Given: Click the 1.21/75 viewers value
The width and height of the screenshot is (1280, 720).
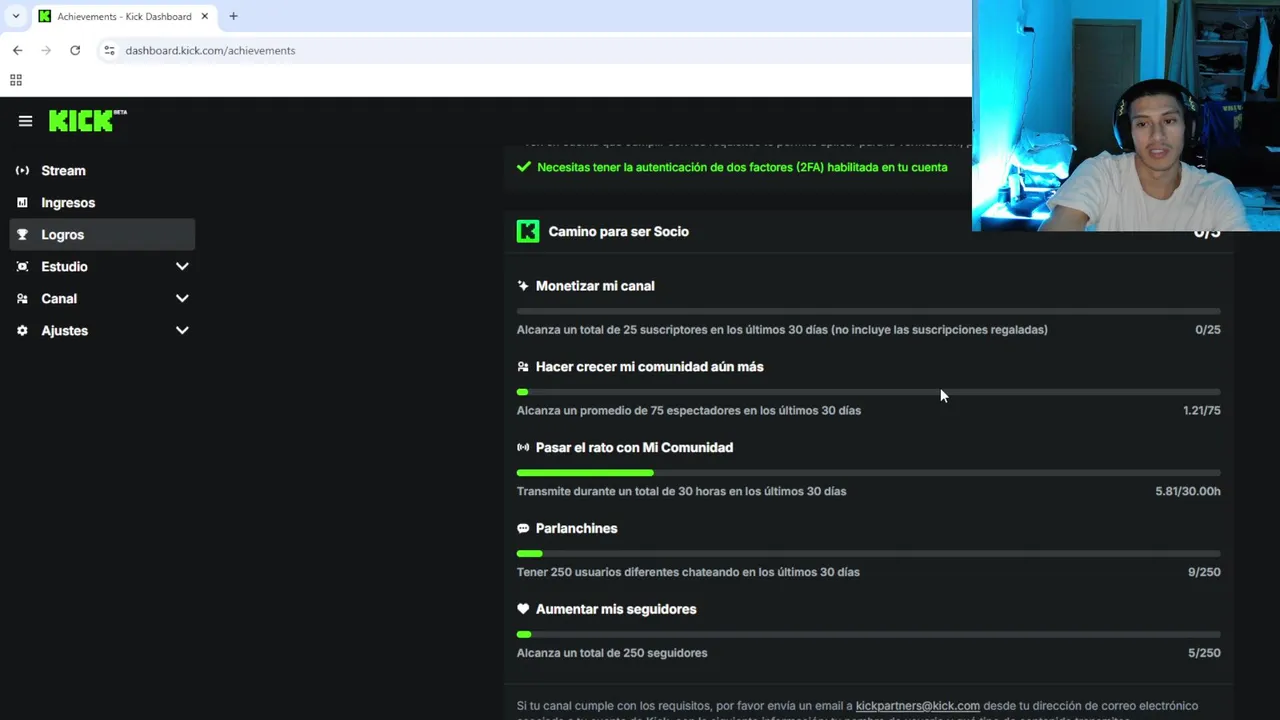Looking at the screenshot, I should 1202,410.
